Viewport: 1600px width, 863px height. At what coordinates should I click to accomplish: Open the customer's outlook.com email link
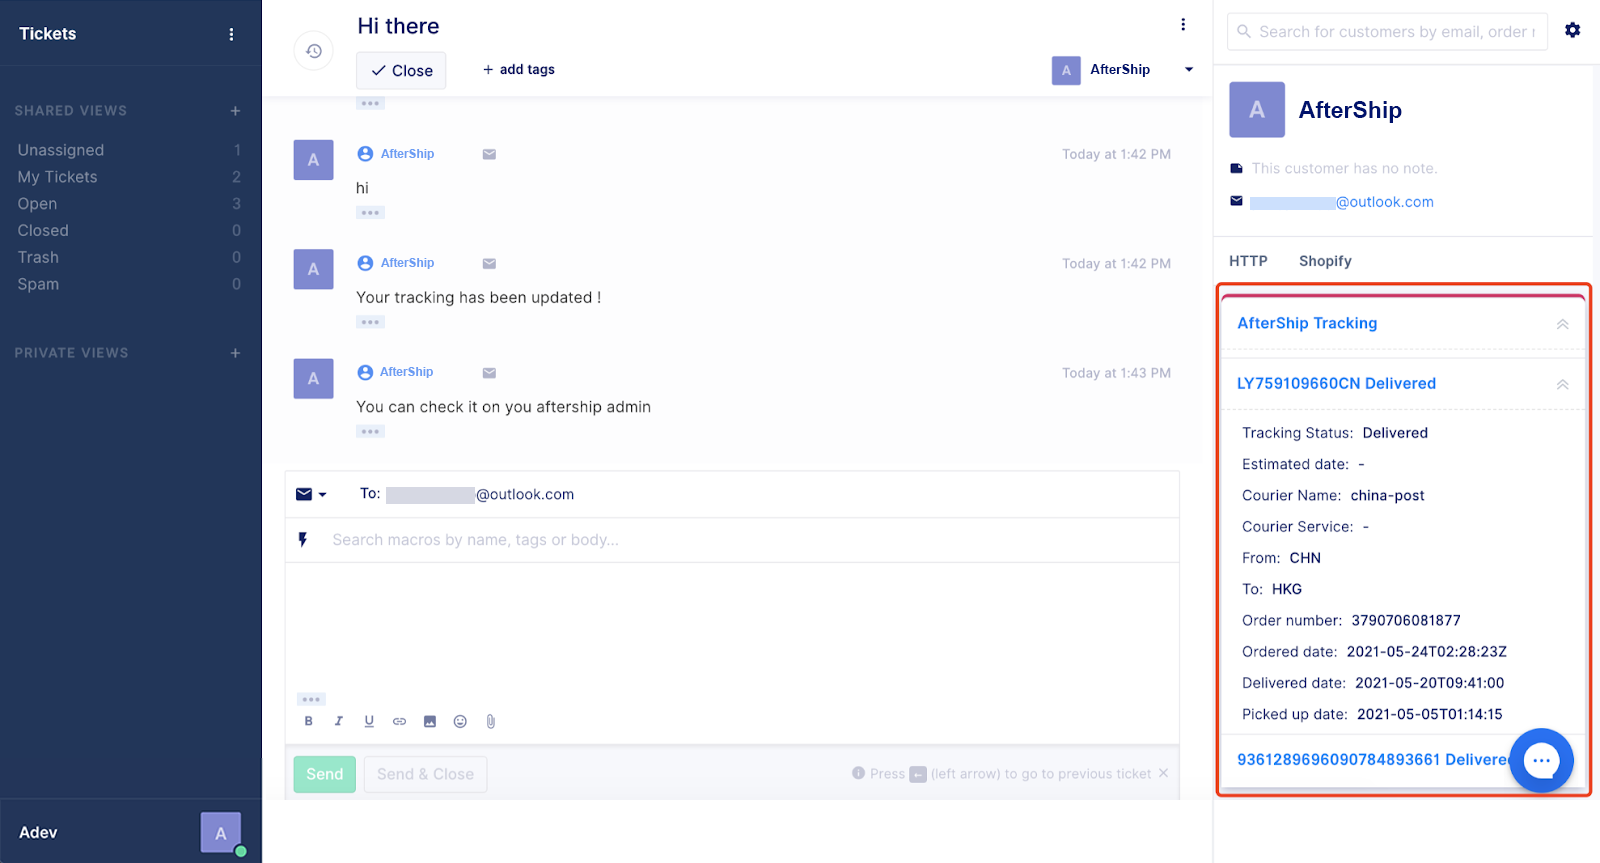[x=1341, y=202]
